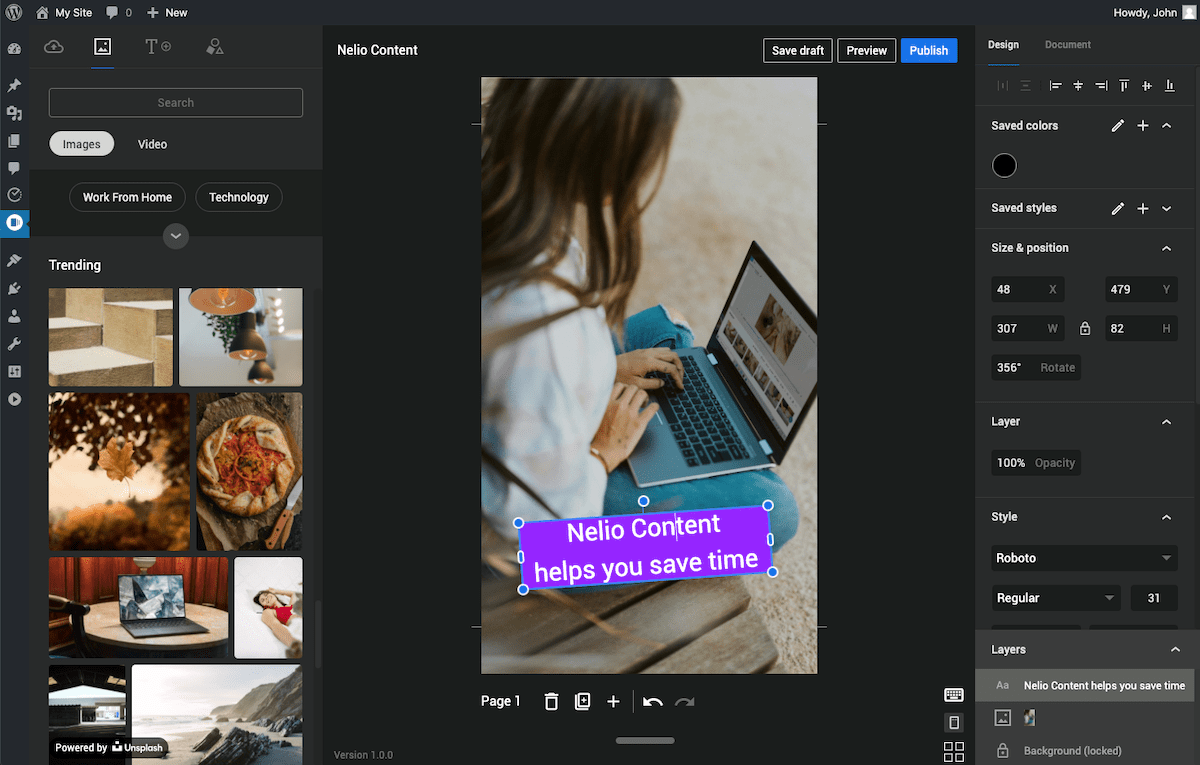Open the graphics/shapes panel

214,46
